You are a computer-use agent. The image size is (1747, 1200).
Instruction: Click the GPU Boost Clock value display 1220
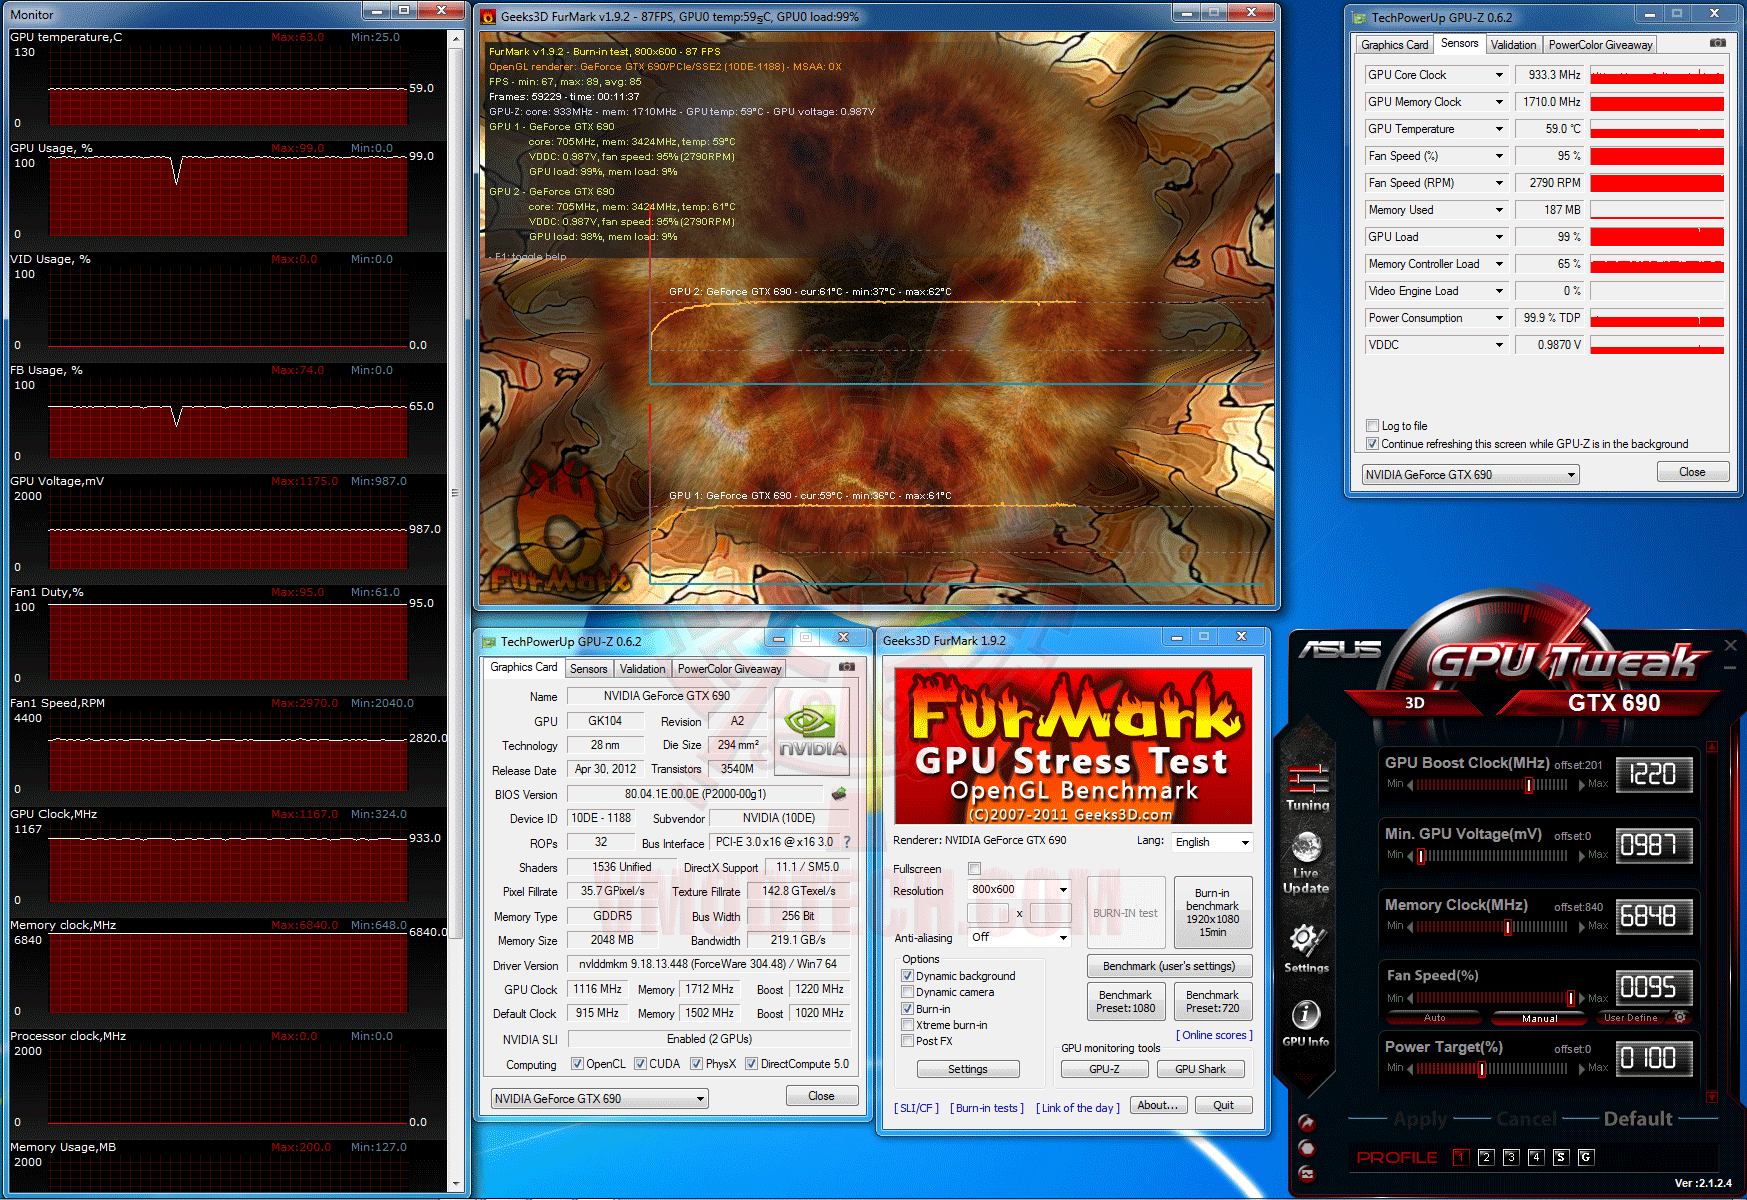click(x=1654, y=774)
